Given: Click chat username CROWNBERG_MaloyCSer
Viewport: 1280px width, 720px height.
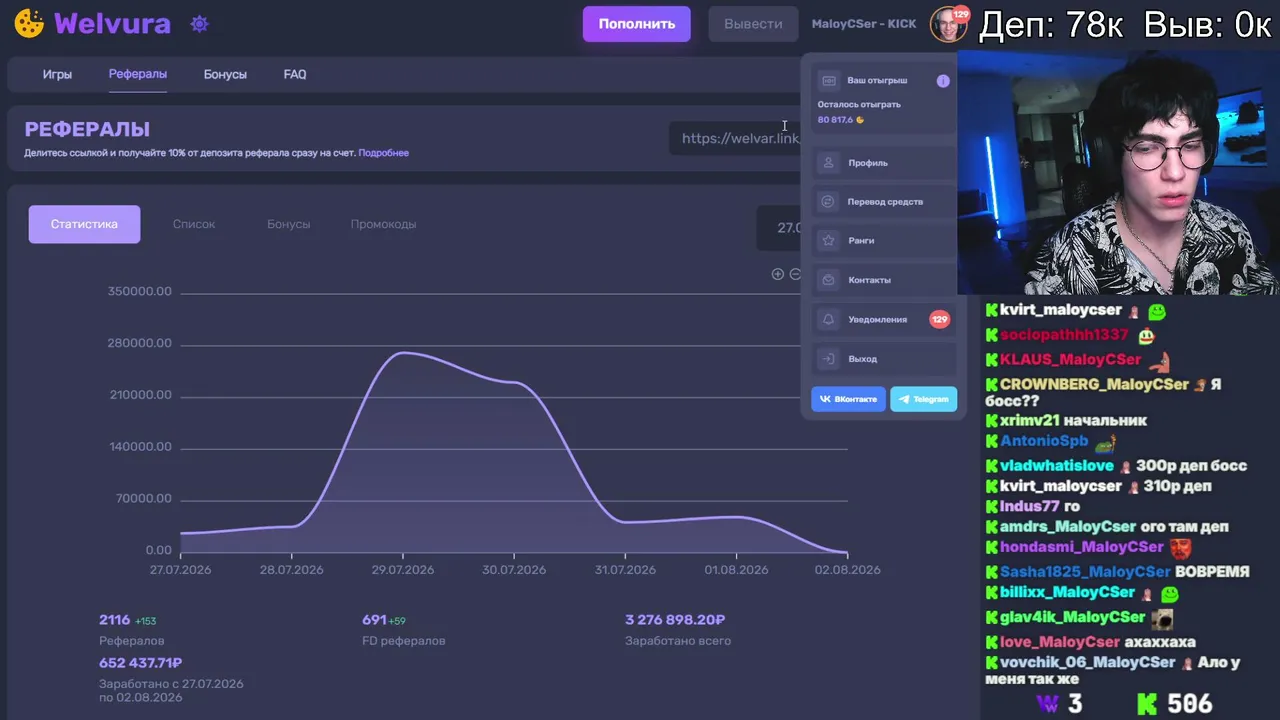Looking at the screenshot, I should (x=1094, y=385).
